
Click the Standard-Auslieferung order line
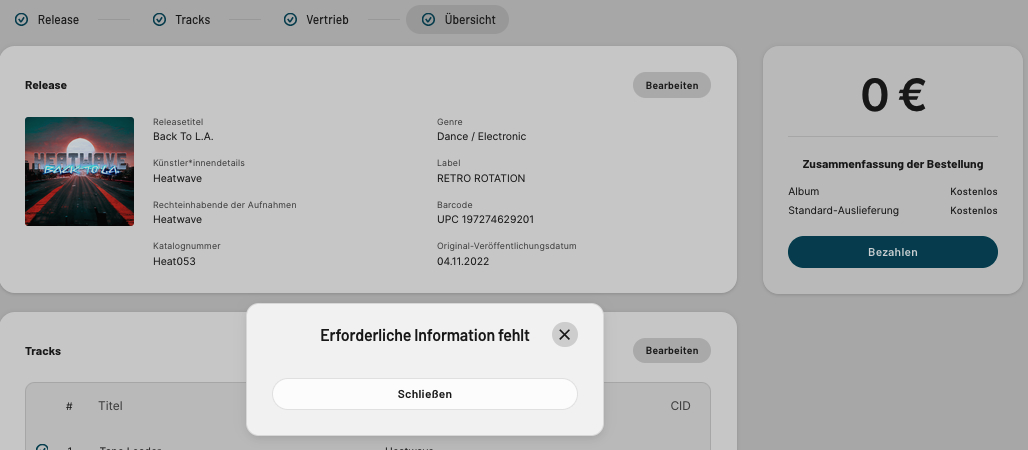[843, 210]
